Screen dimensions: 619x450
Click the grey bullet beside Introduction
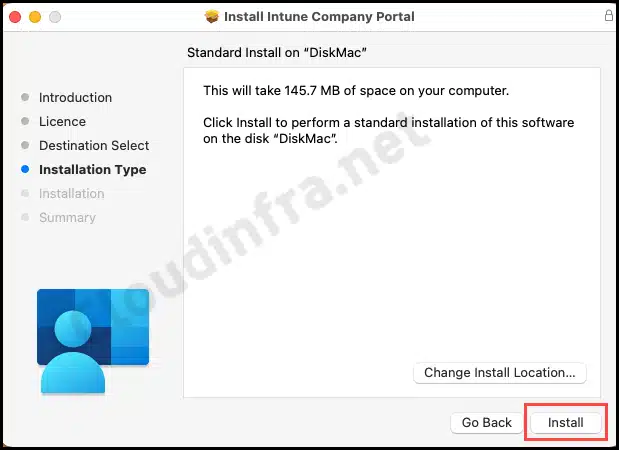(x=25, y=97)
